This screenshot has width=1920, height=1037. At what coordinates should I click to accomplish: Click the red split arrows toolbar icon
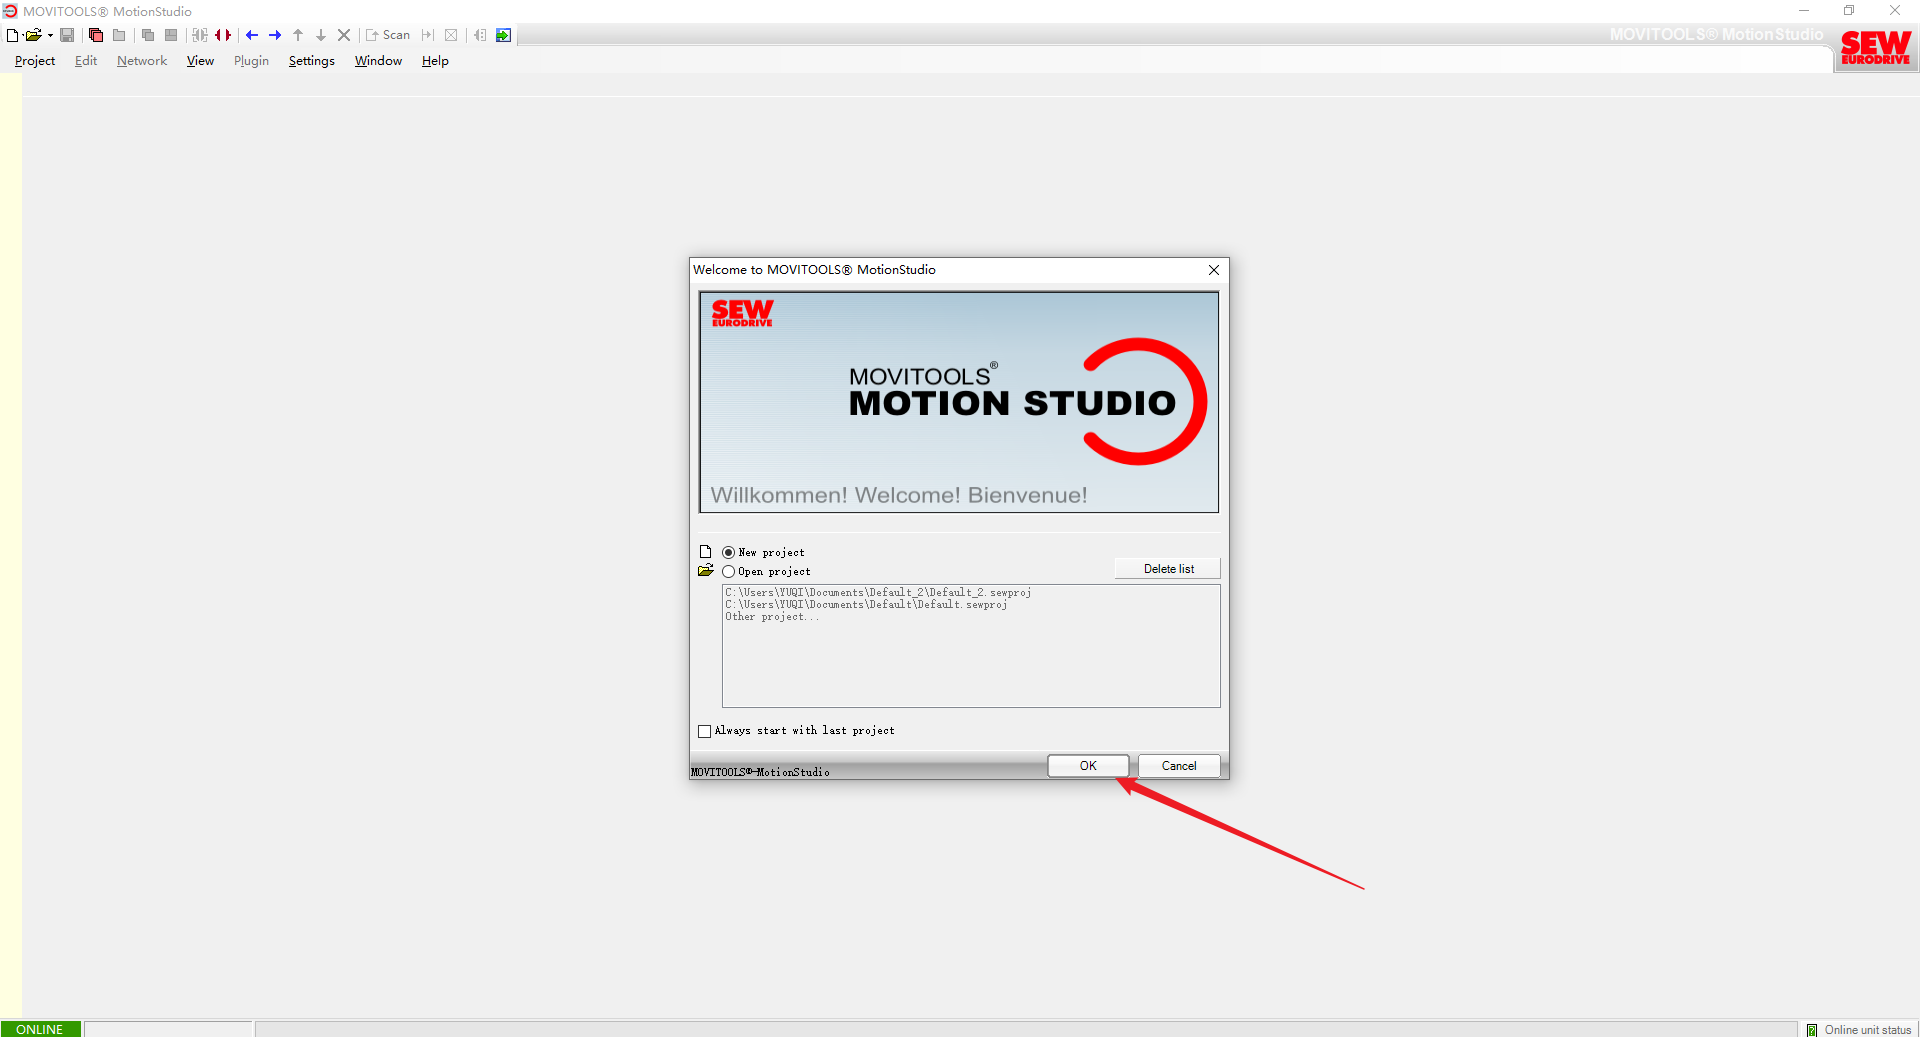point(223,35)
